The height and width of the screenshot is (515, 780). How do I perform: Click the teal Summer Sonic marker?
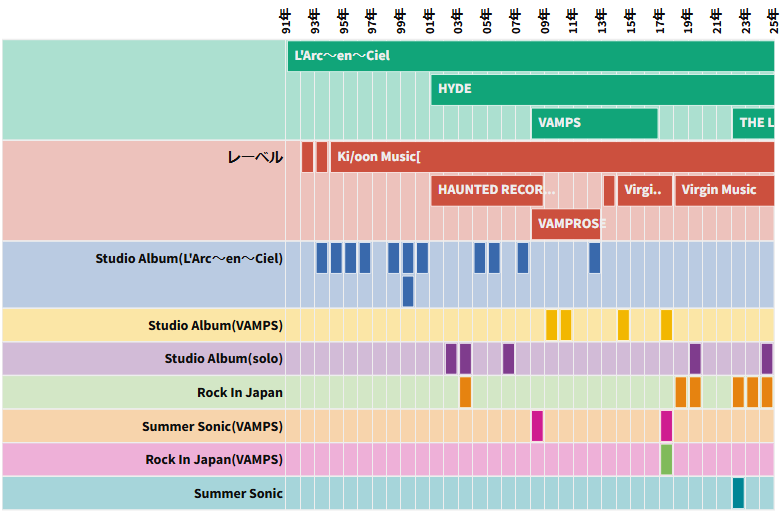click(x=738, y=493)
